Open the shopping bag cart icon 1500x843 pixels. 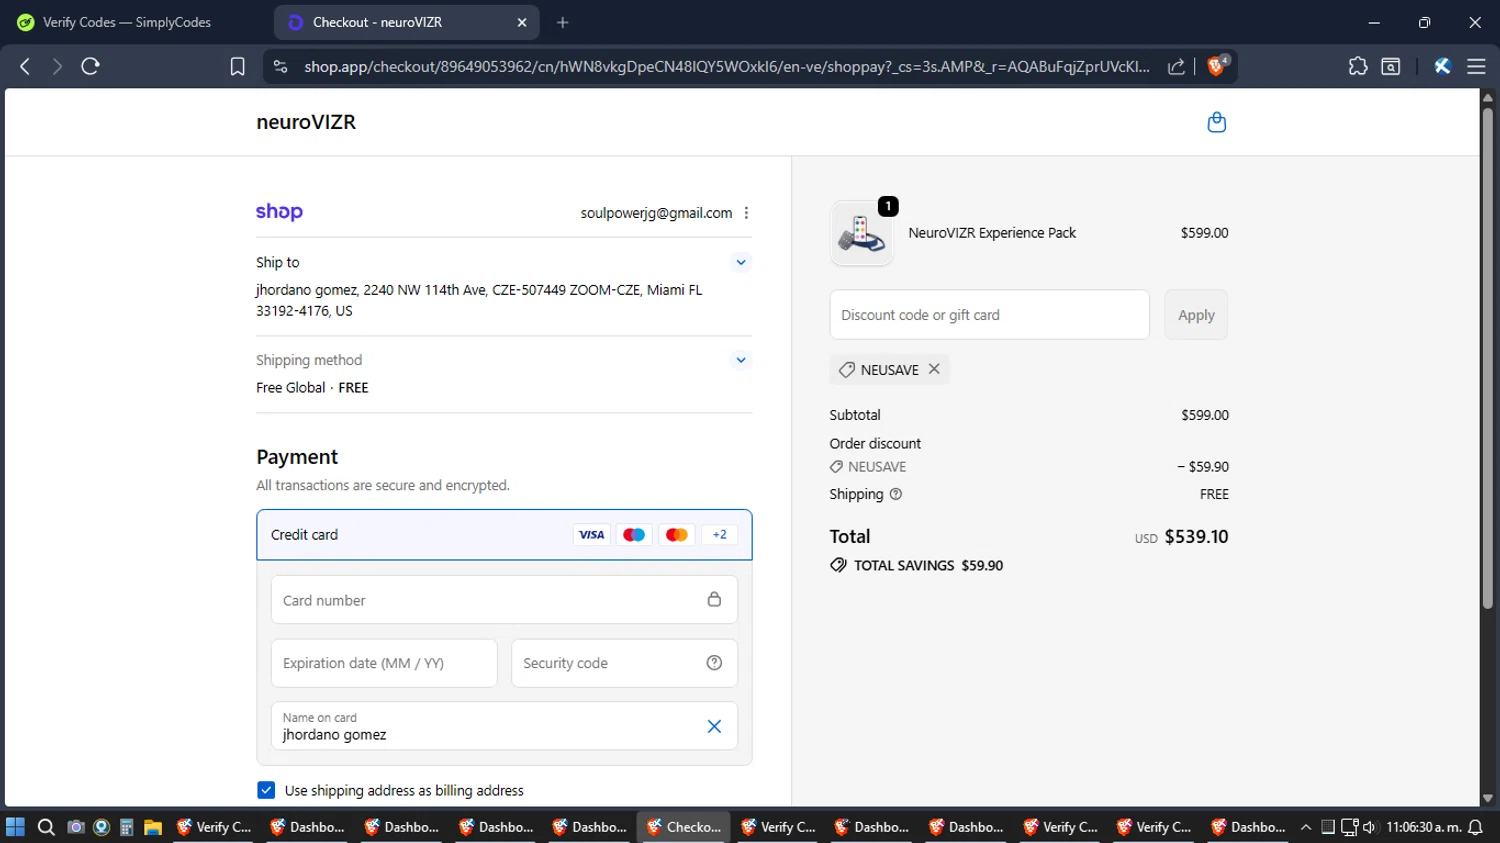[1216, 122]
